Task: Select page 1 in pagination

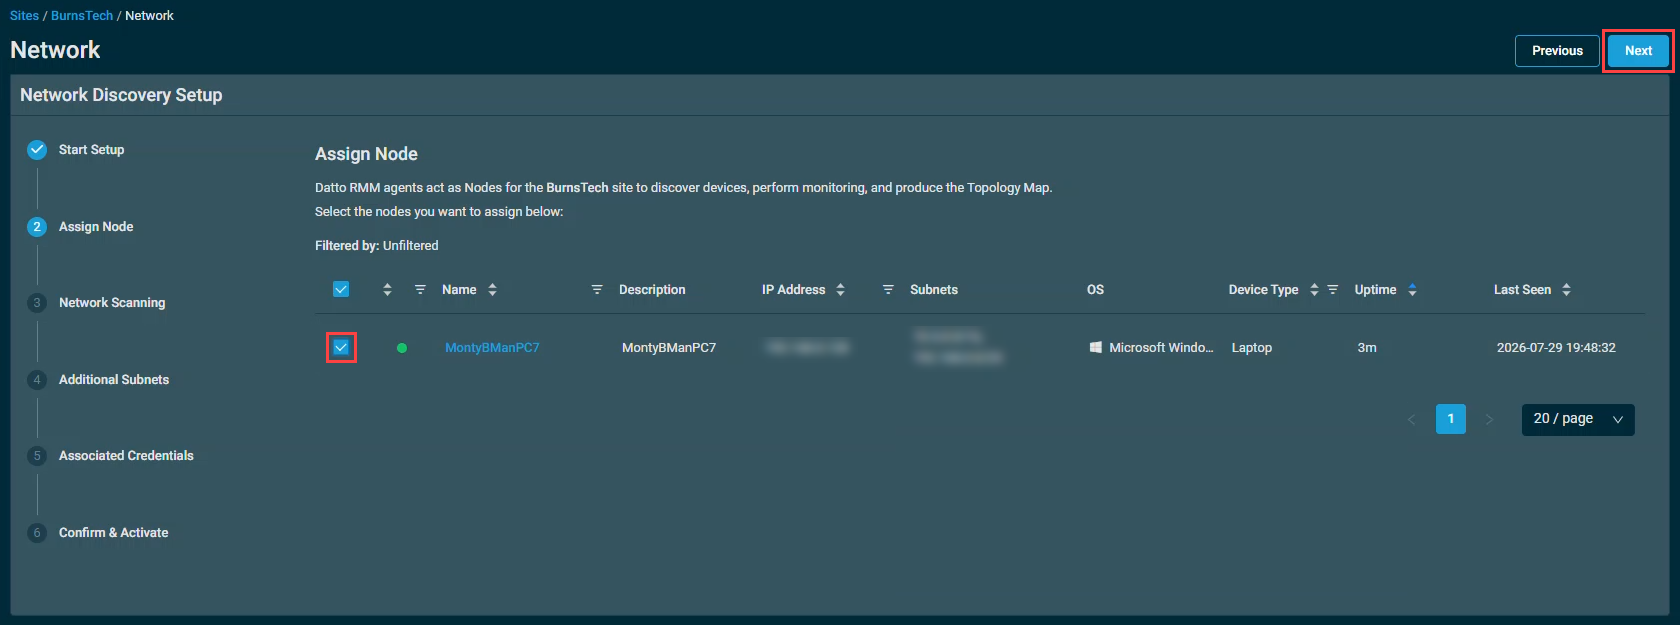Action: (x=1450, y=419)
